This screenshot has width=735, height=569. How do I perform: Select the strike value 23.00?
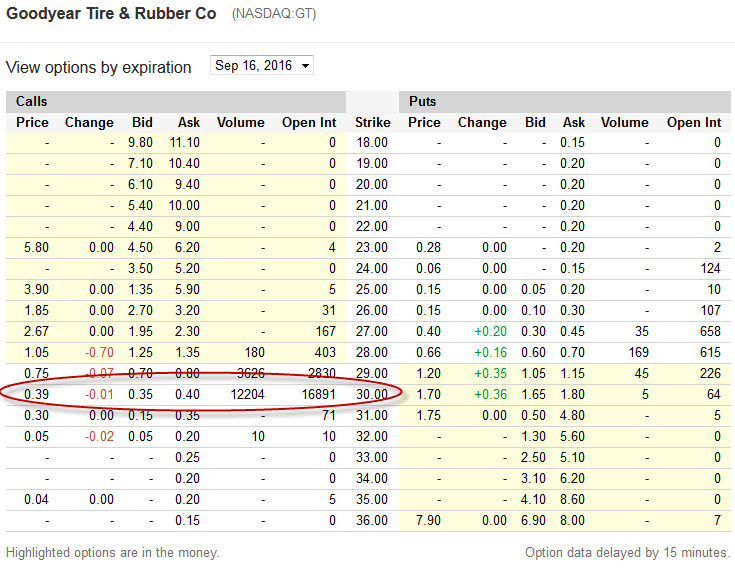click(372, 247)
